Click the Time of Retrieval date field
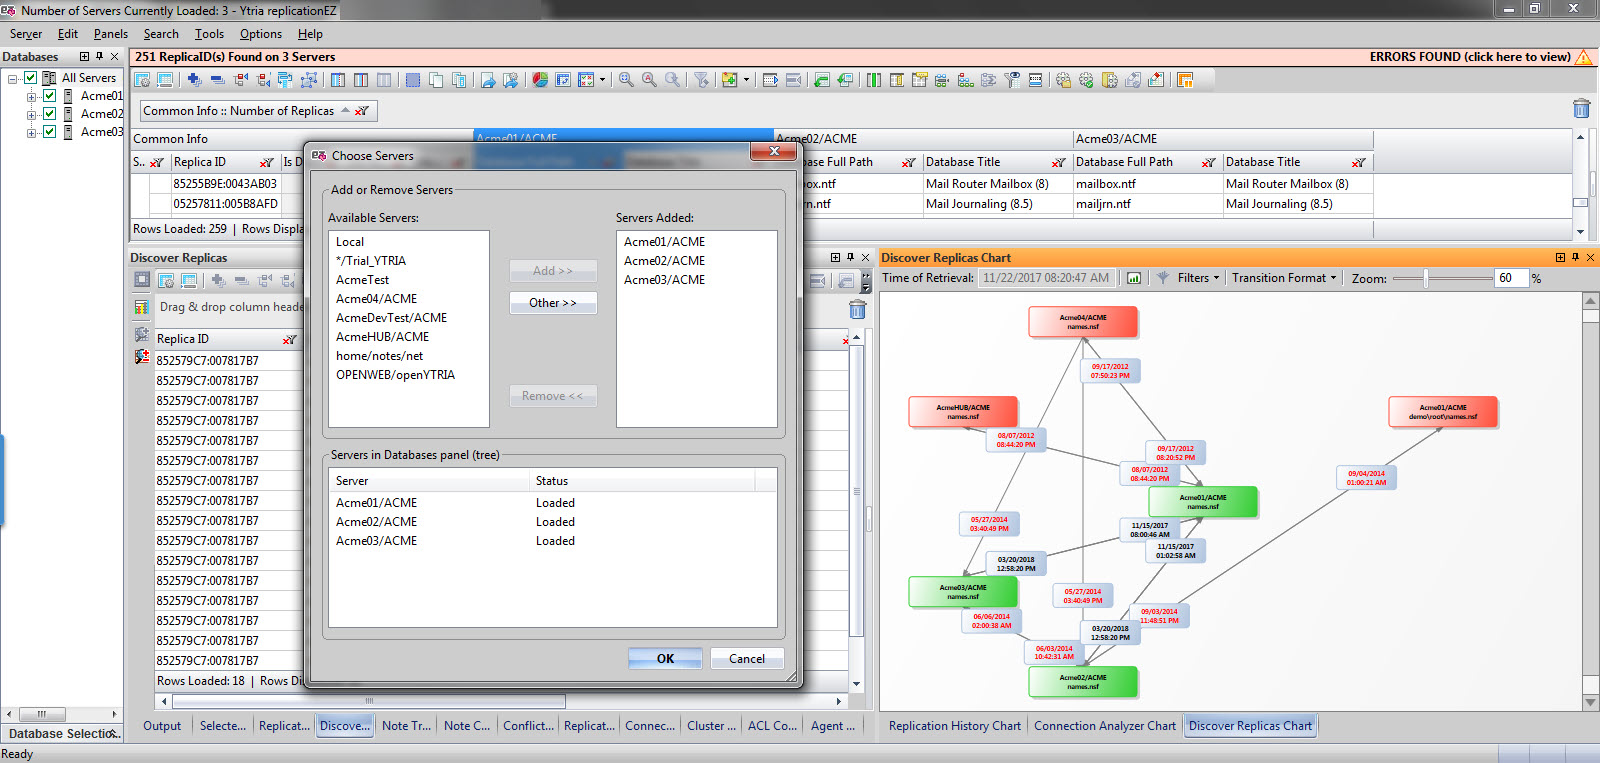1600x763 pixels. click(1047, 278)
